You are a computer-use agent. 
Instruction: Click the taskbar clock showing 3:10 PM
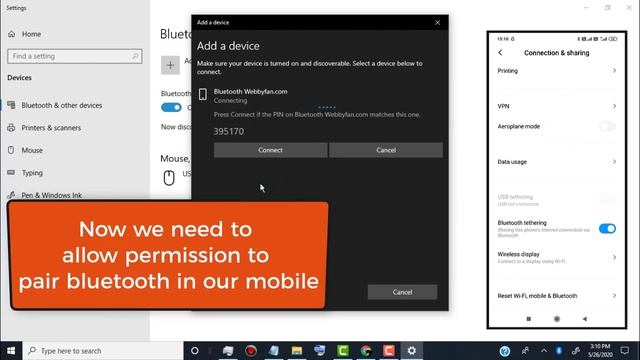[x=600, y=351]
